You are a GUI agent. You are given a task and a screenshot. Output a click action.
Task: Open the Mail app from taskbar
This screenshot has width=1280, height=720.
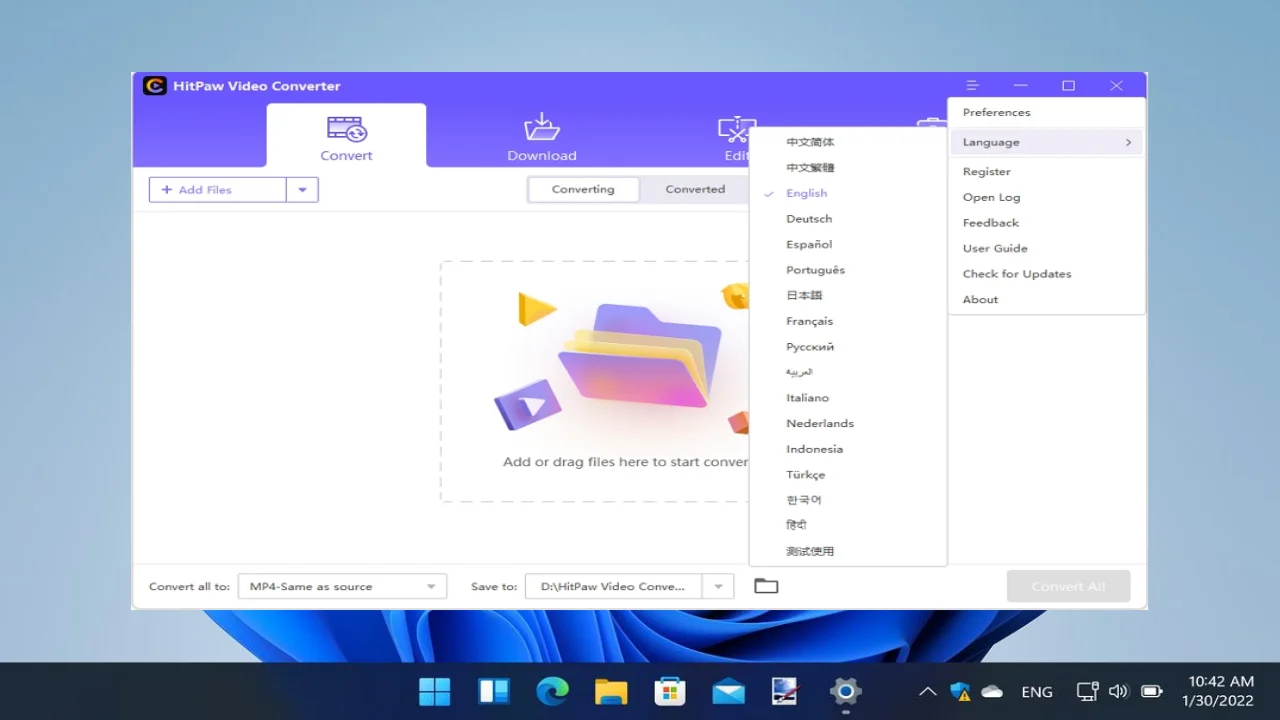728,691
